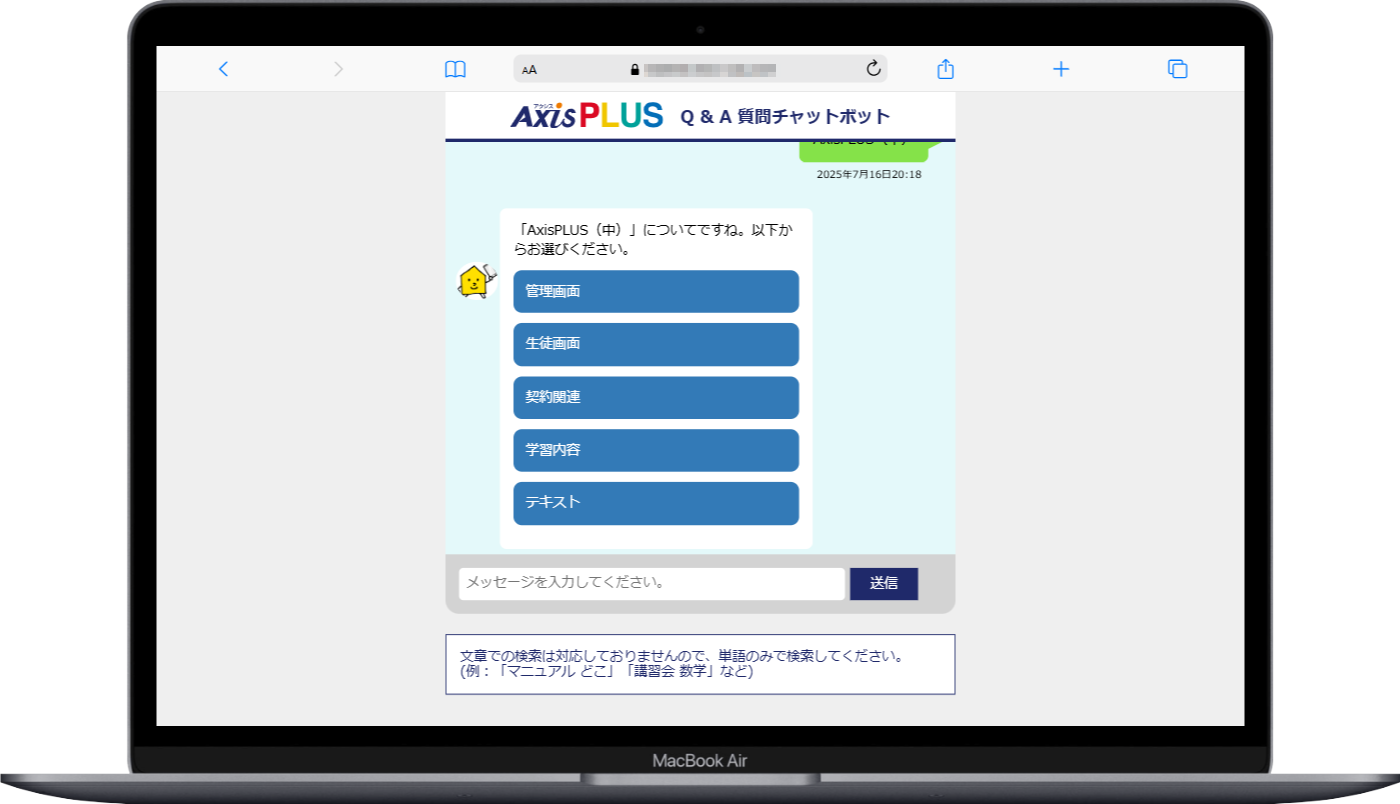Go back with the browser back arrow
Viewport: 1400px width, 804px height.
tap(223, 69)
